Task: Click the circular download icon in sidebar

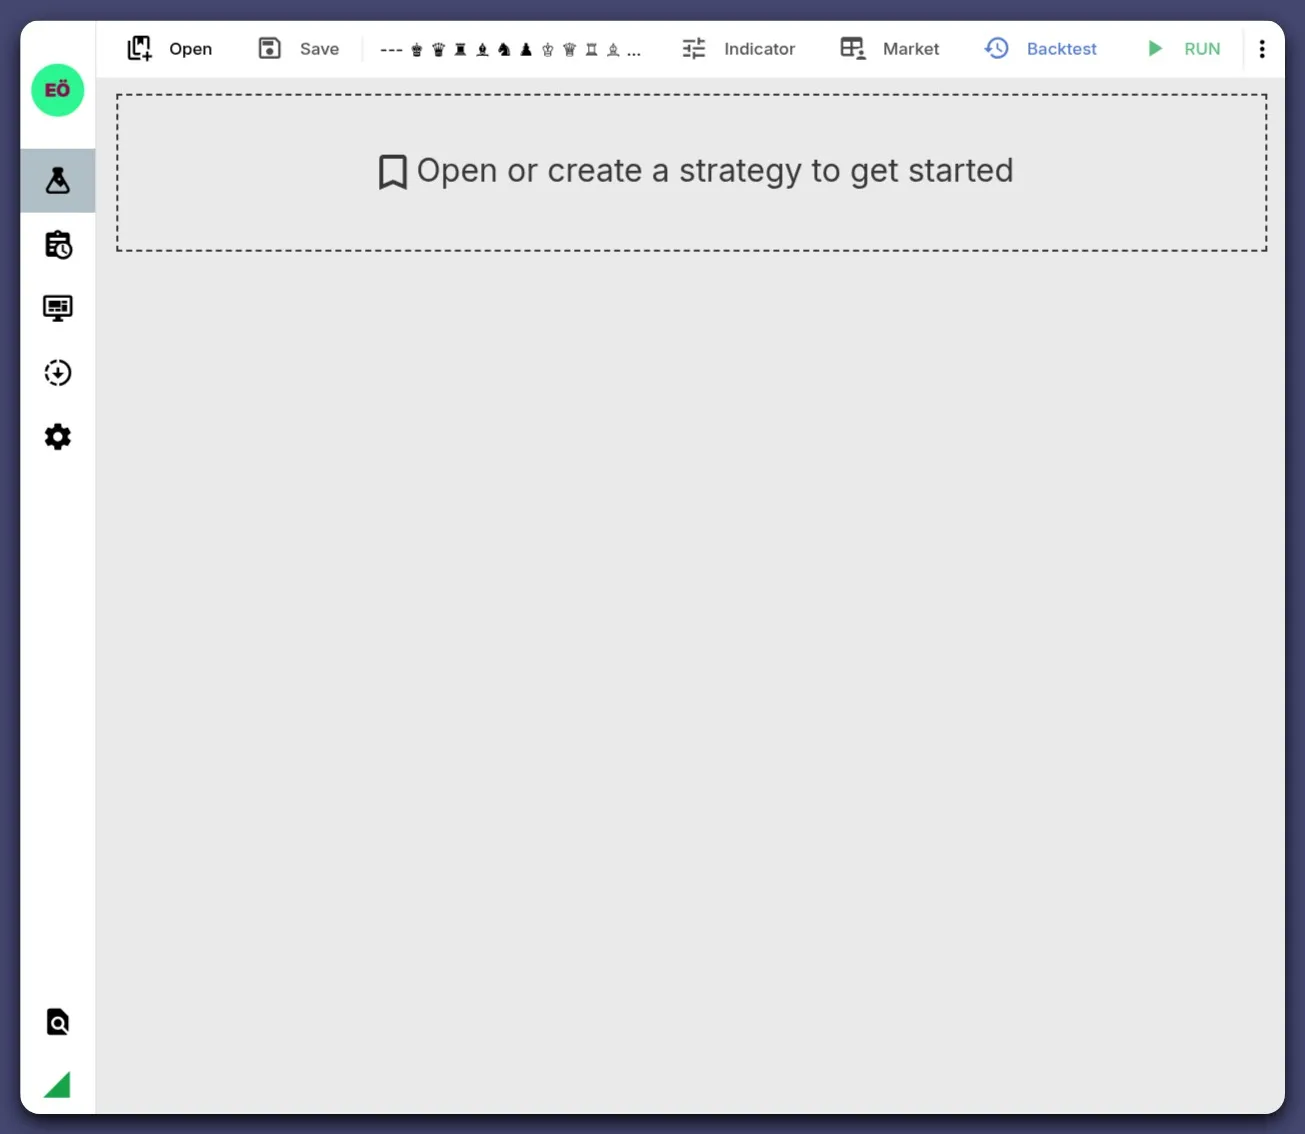Action: tap(58, 373)
